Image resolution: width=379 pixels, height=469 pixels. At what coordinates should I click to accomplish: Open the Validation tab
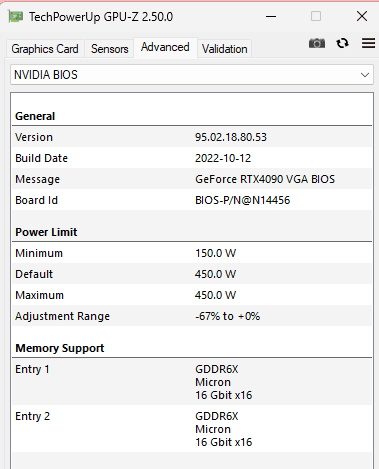point(224,49)
